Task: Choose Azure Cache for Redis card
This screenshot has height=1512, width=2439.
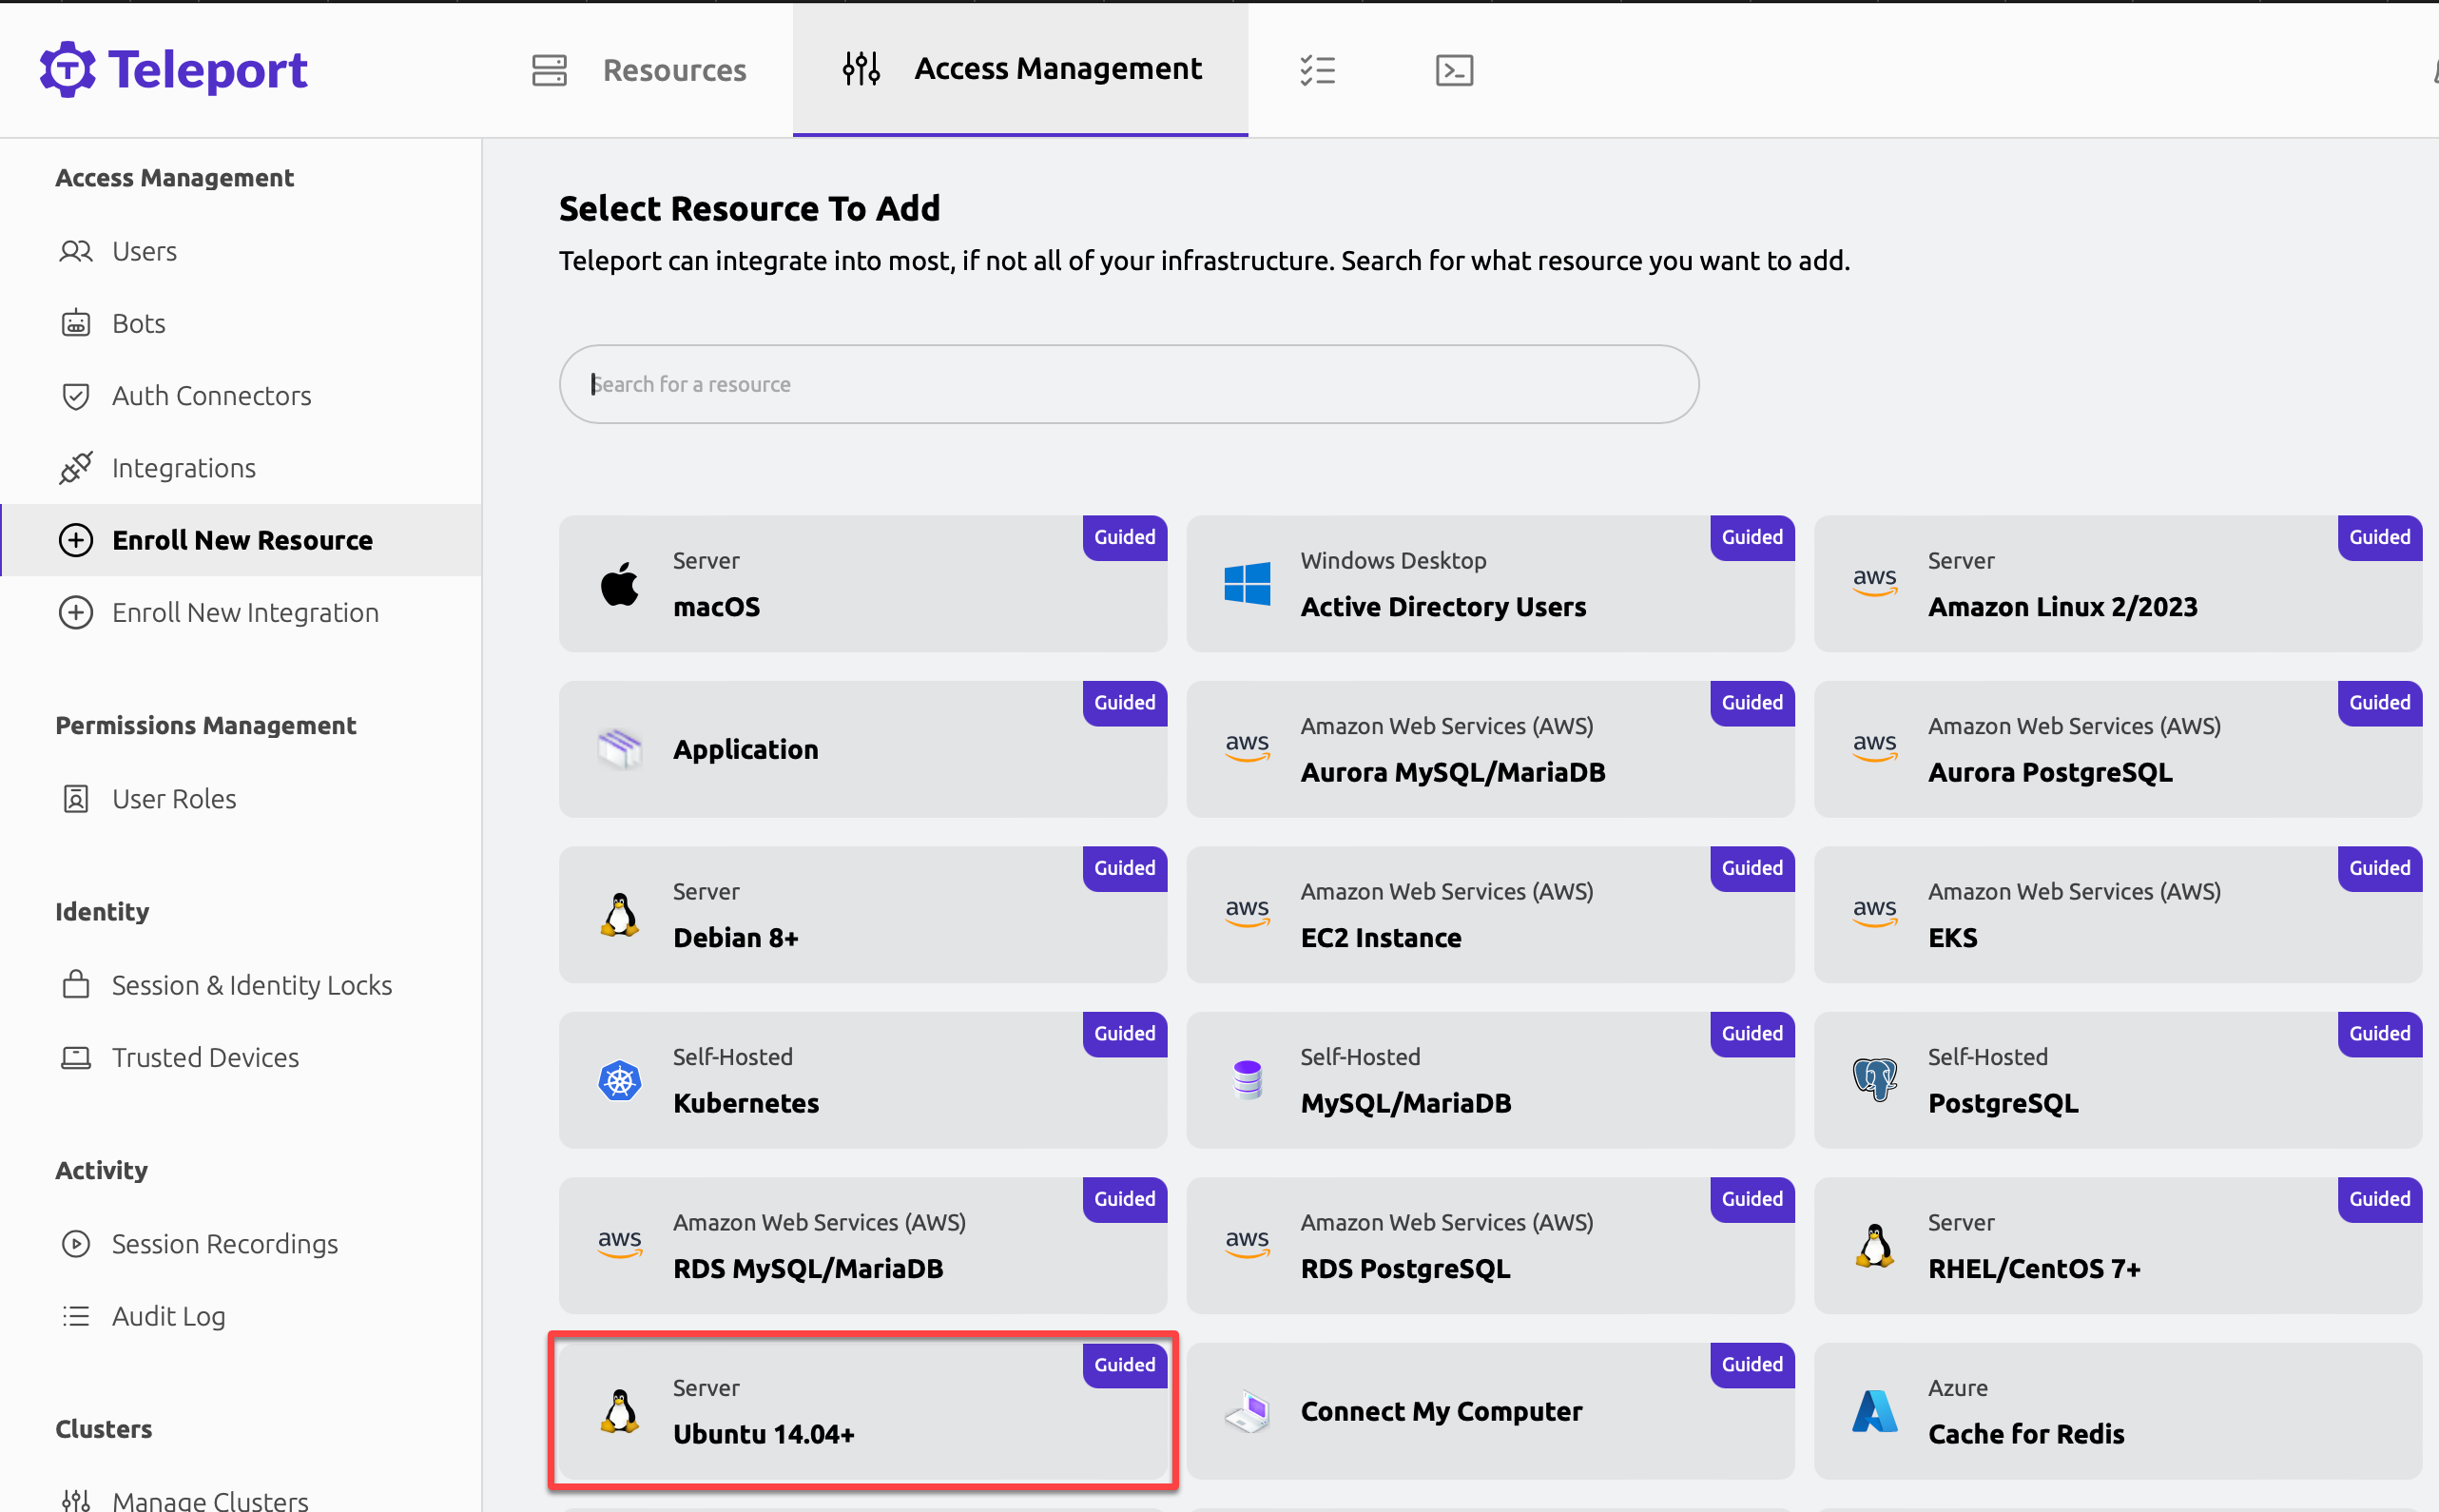Action: [2118, 1411]
